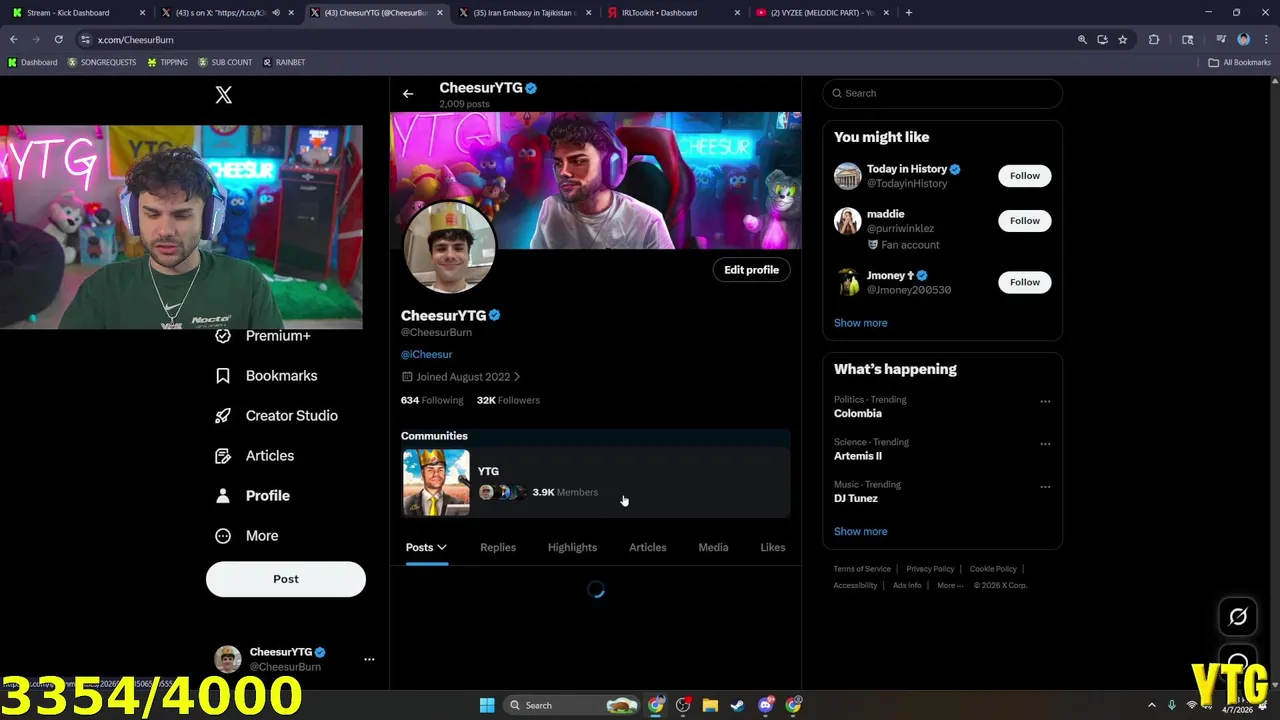Screen dimensions: 1280x720
Task: Open Terms of Service footer link
Action: (x=862, y=569)
